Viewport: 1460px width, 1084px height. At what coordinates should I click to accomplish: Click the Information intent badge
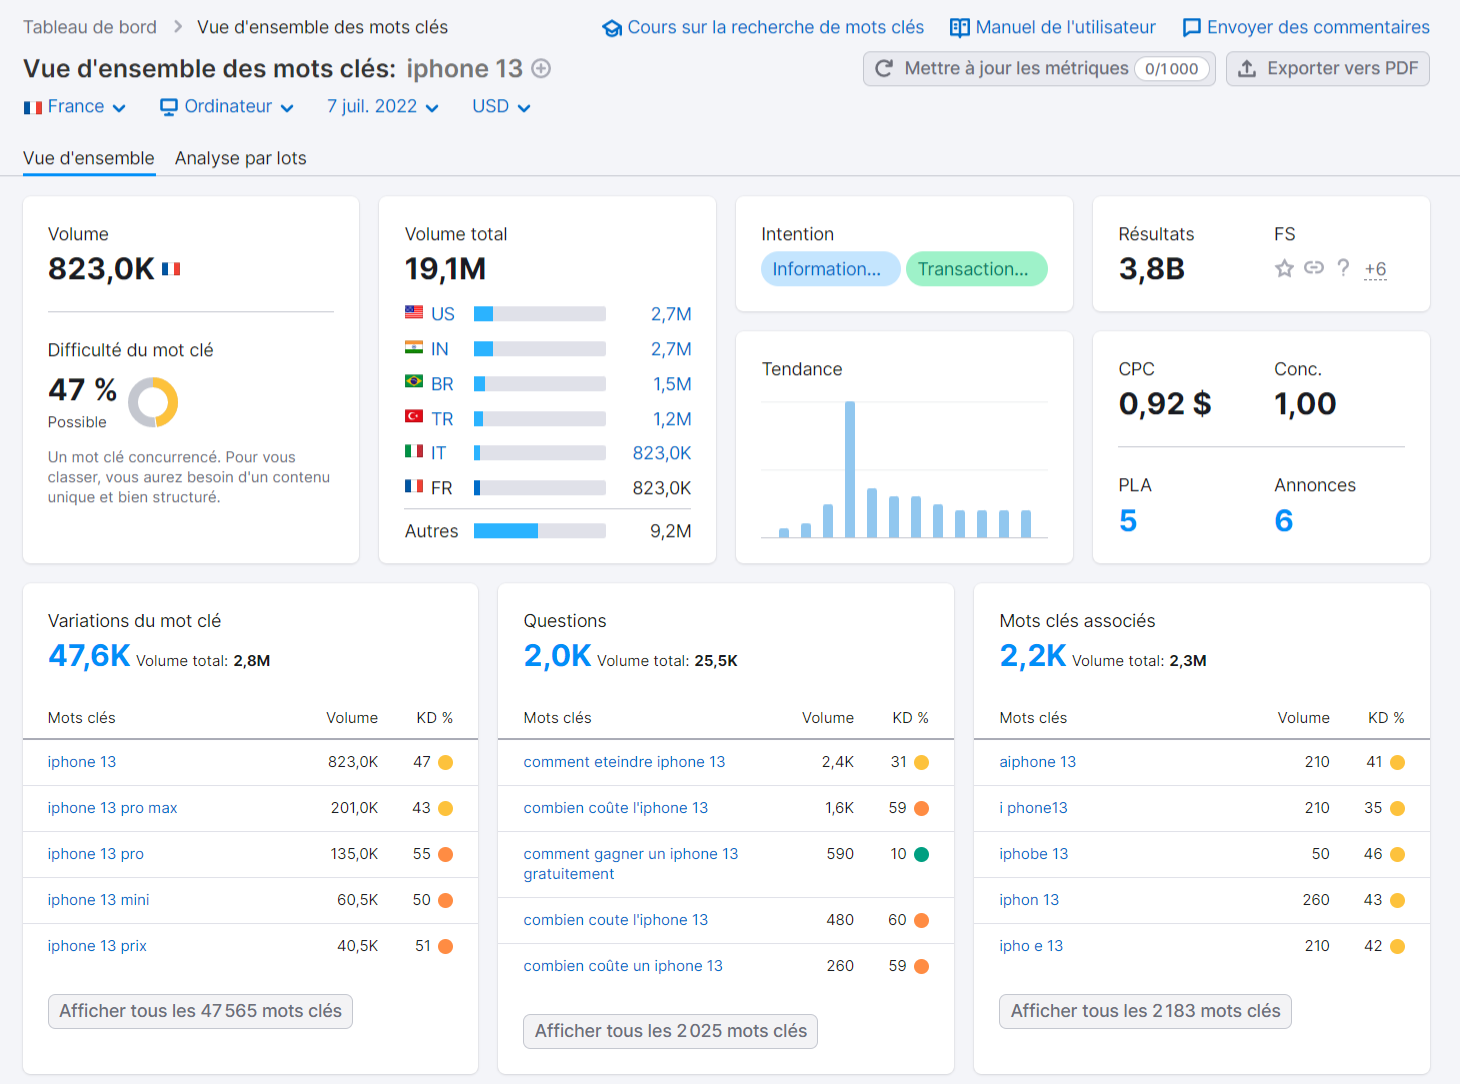(x=830, y=269)
